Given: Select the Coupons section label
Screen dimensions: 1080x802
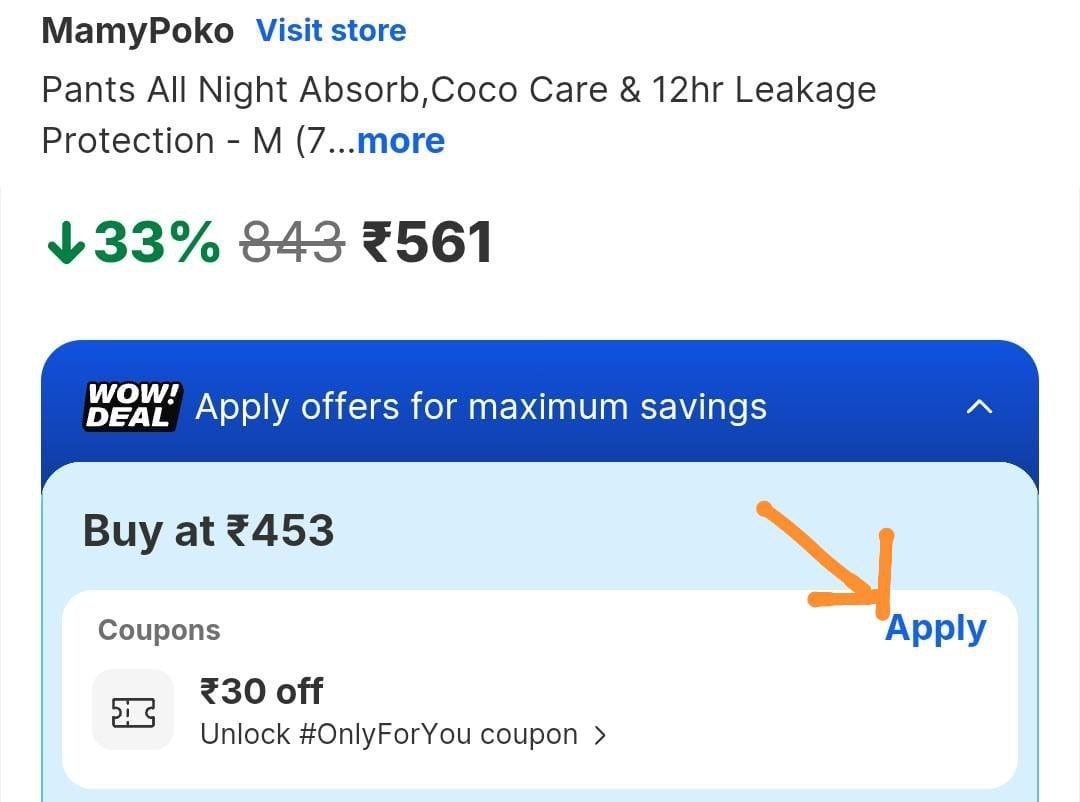Looking at the screenshot, I should (159, 630).
